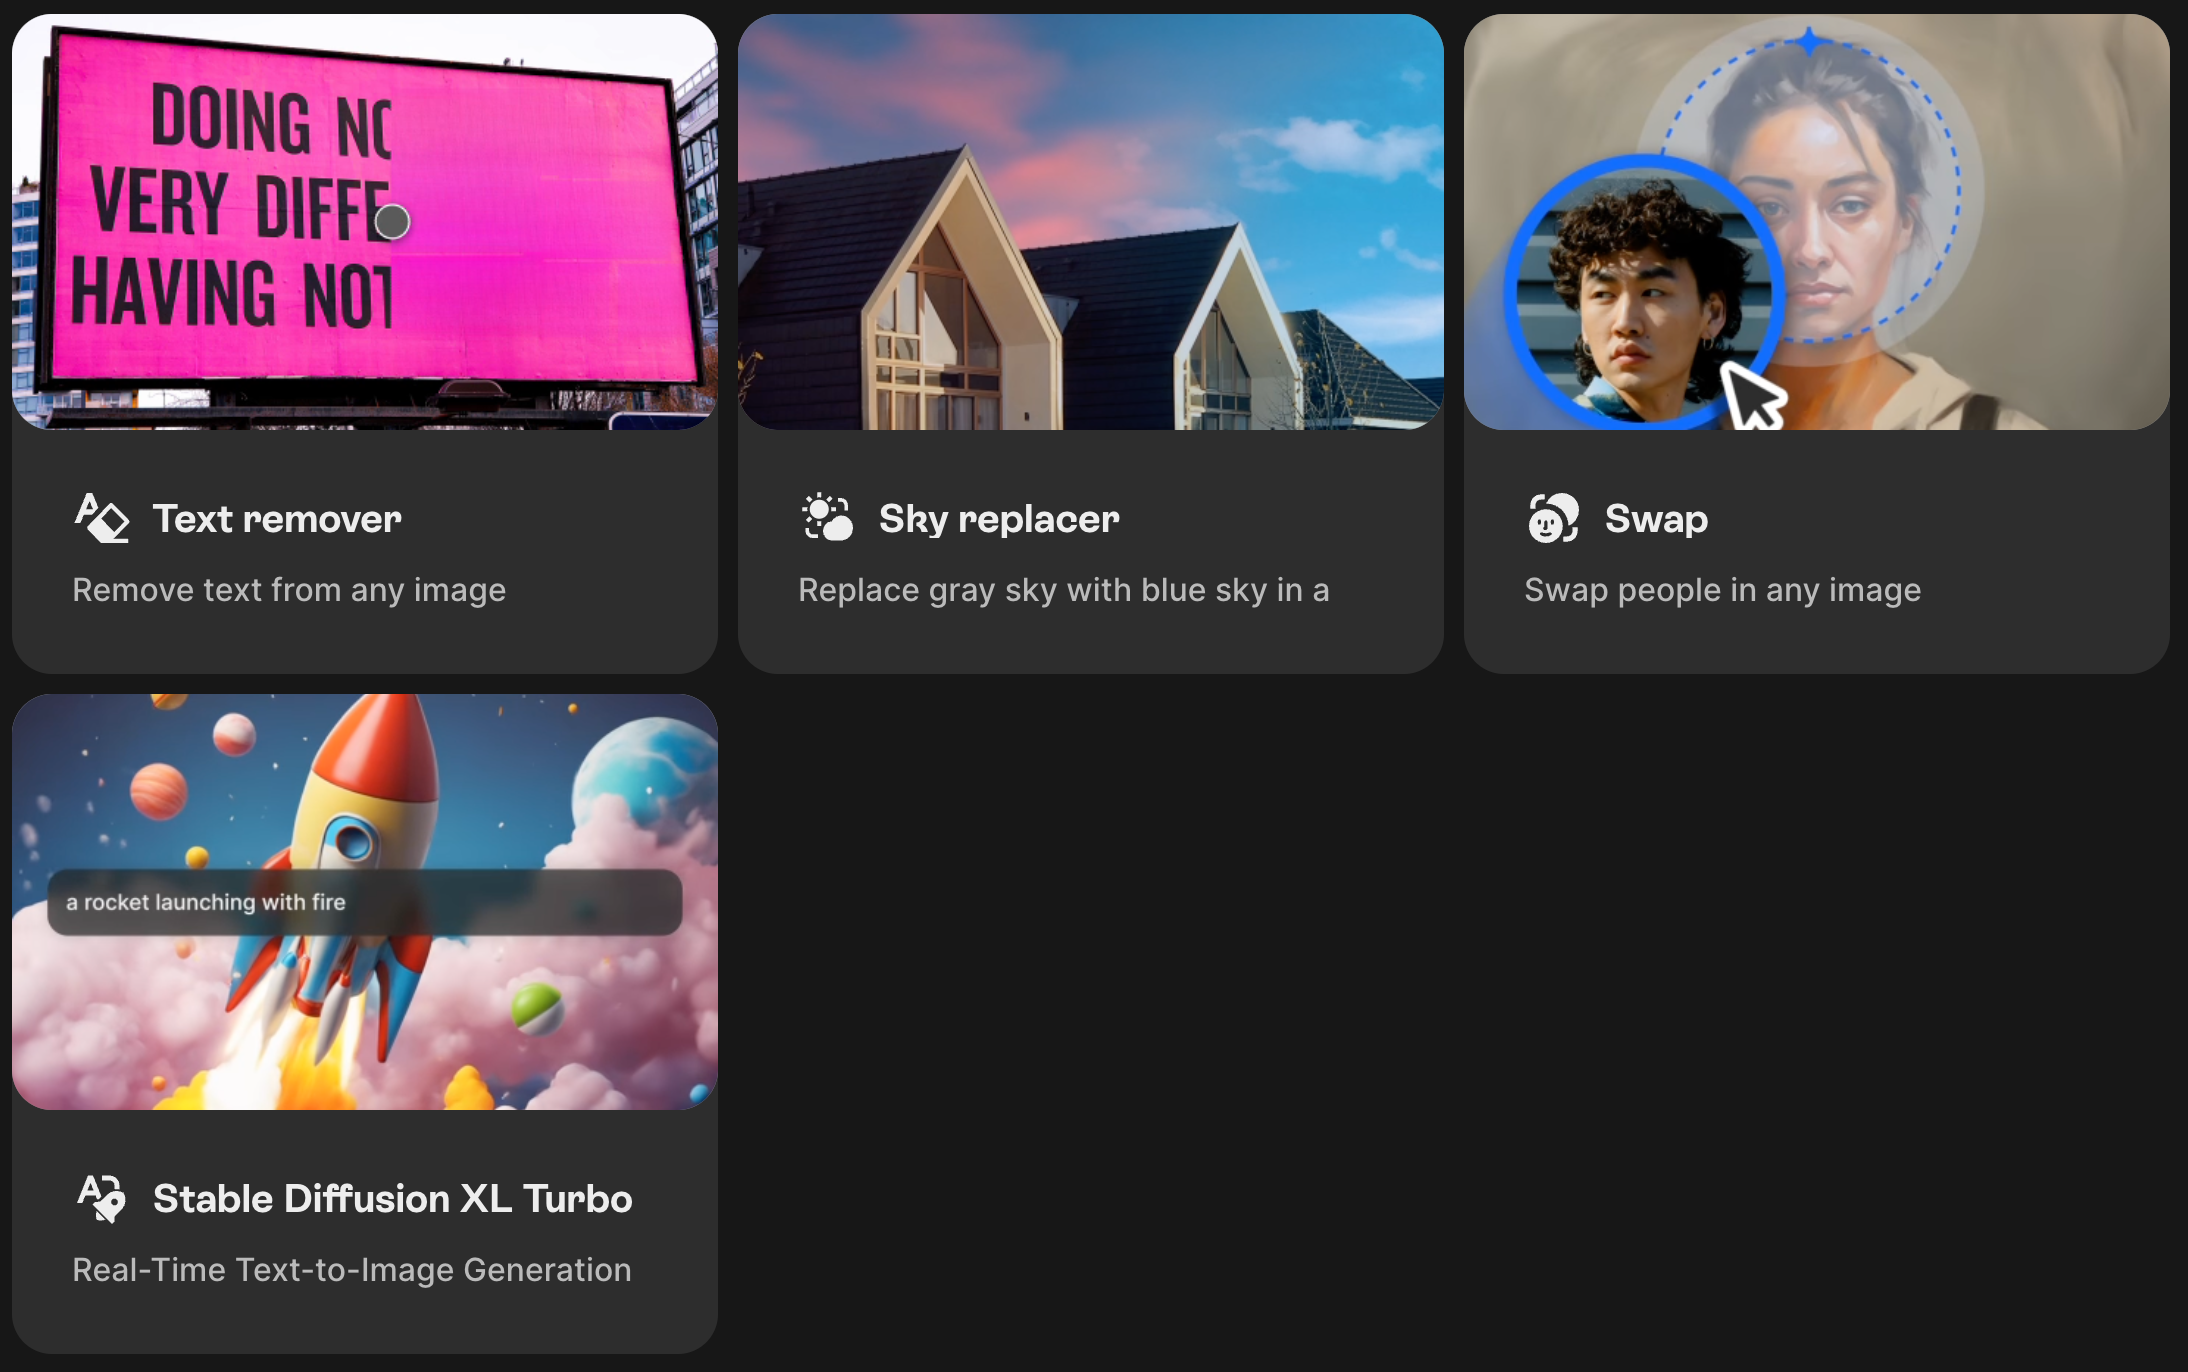The image size is (2188, 1372).
Task: Open the Sky replacer title link
Action: [x=999, y=519]
